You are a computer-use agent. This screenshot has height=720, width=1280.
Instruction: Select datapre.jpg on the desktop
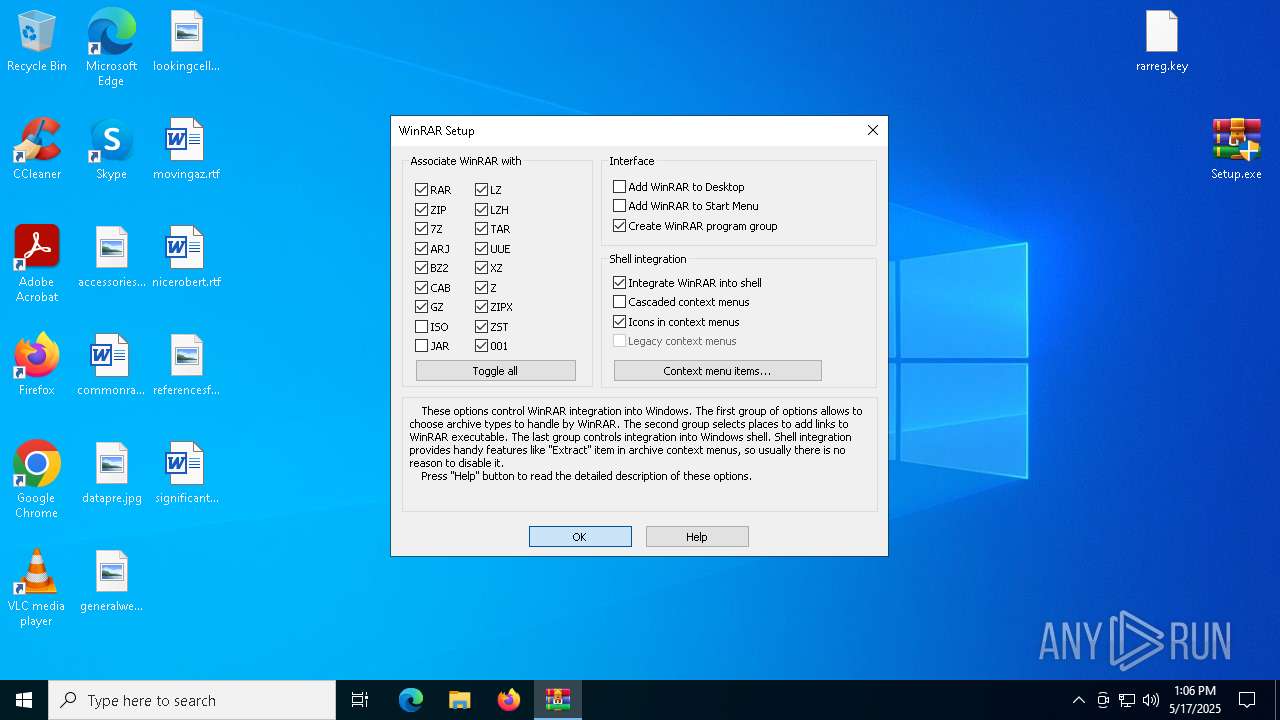click(111, 474)
